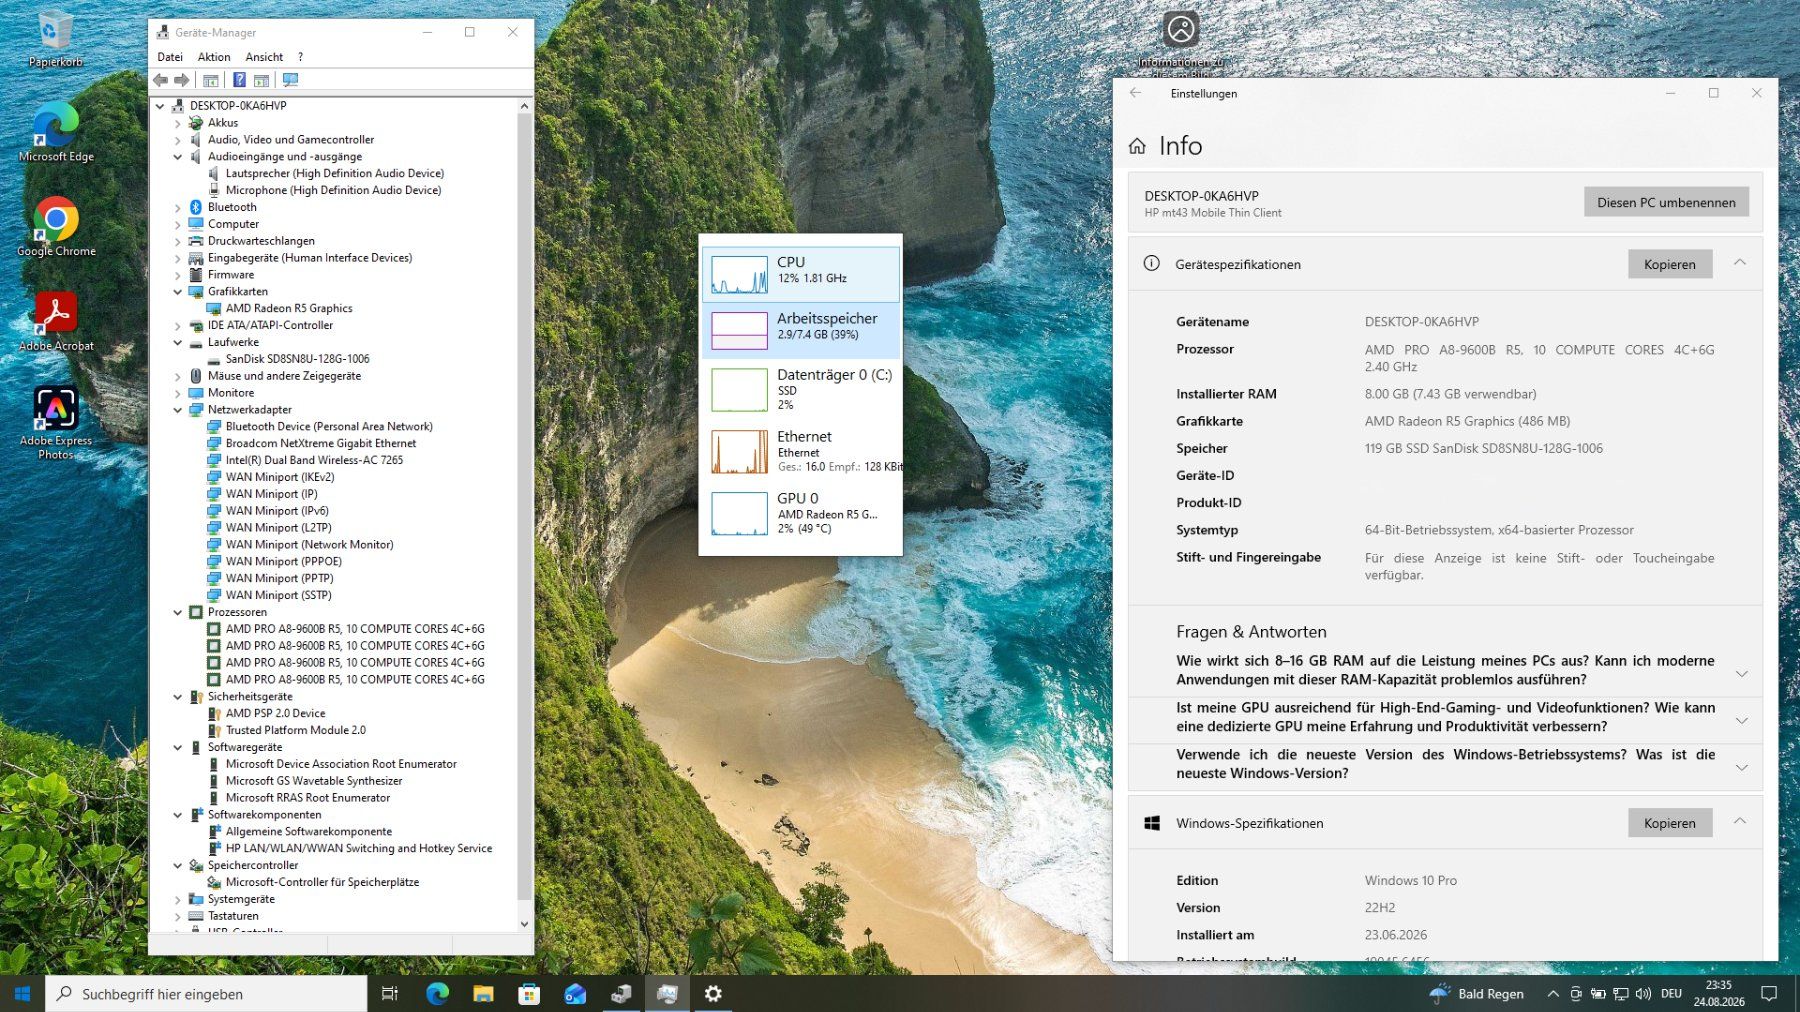Click the Back arrow in Geräte-Manager toolbar
Viewport: 1800px width, 1012px height.
click(161, 80)
